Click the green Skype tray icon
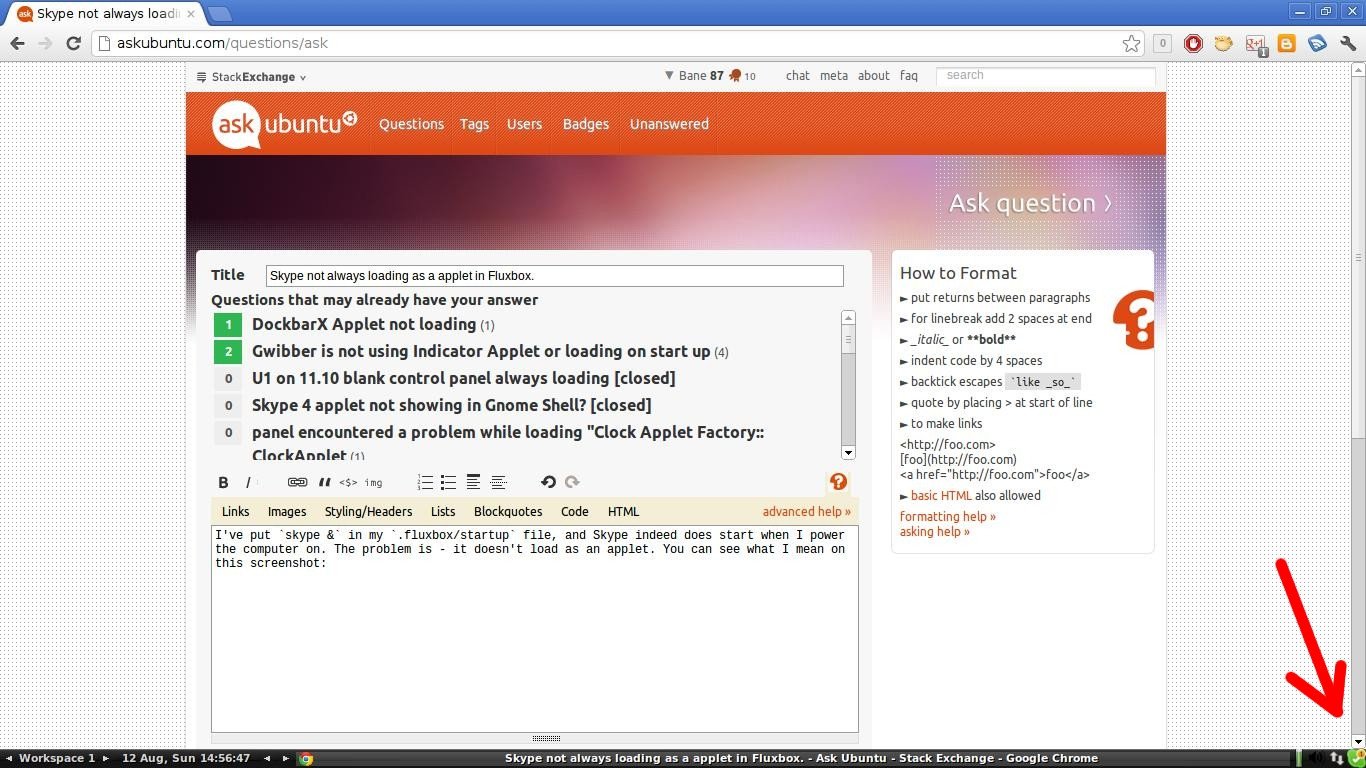1366x768 pixels. pyautogui.click(x=1356, y=758)
